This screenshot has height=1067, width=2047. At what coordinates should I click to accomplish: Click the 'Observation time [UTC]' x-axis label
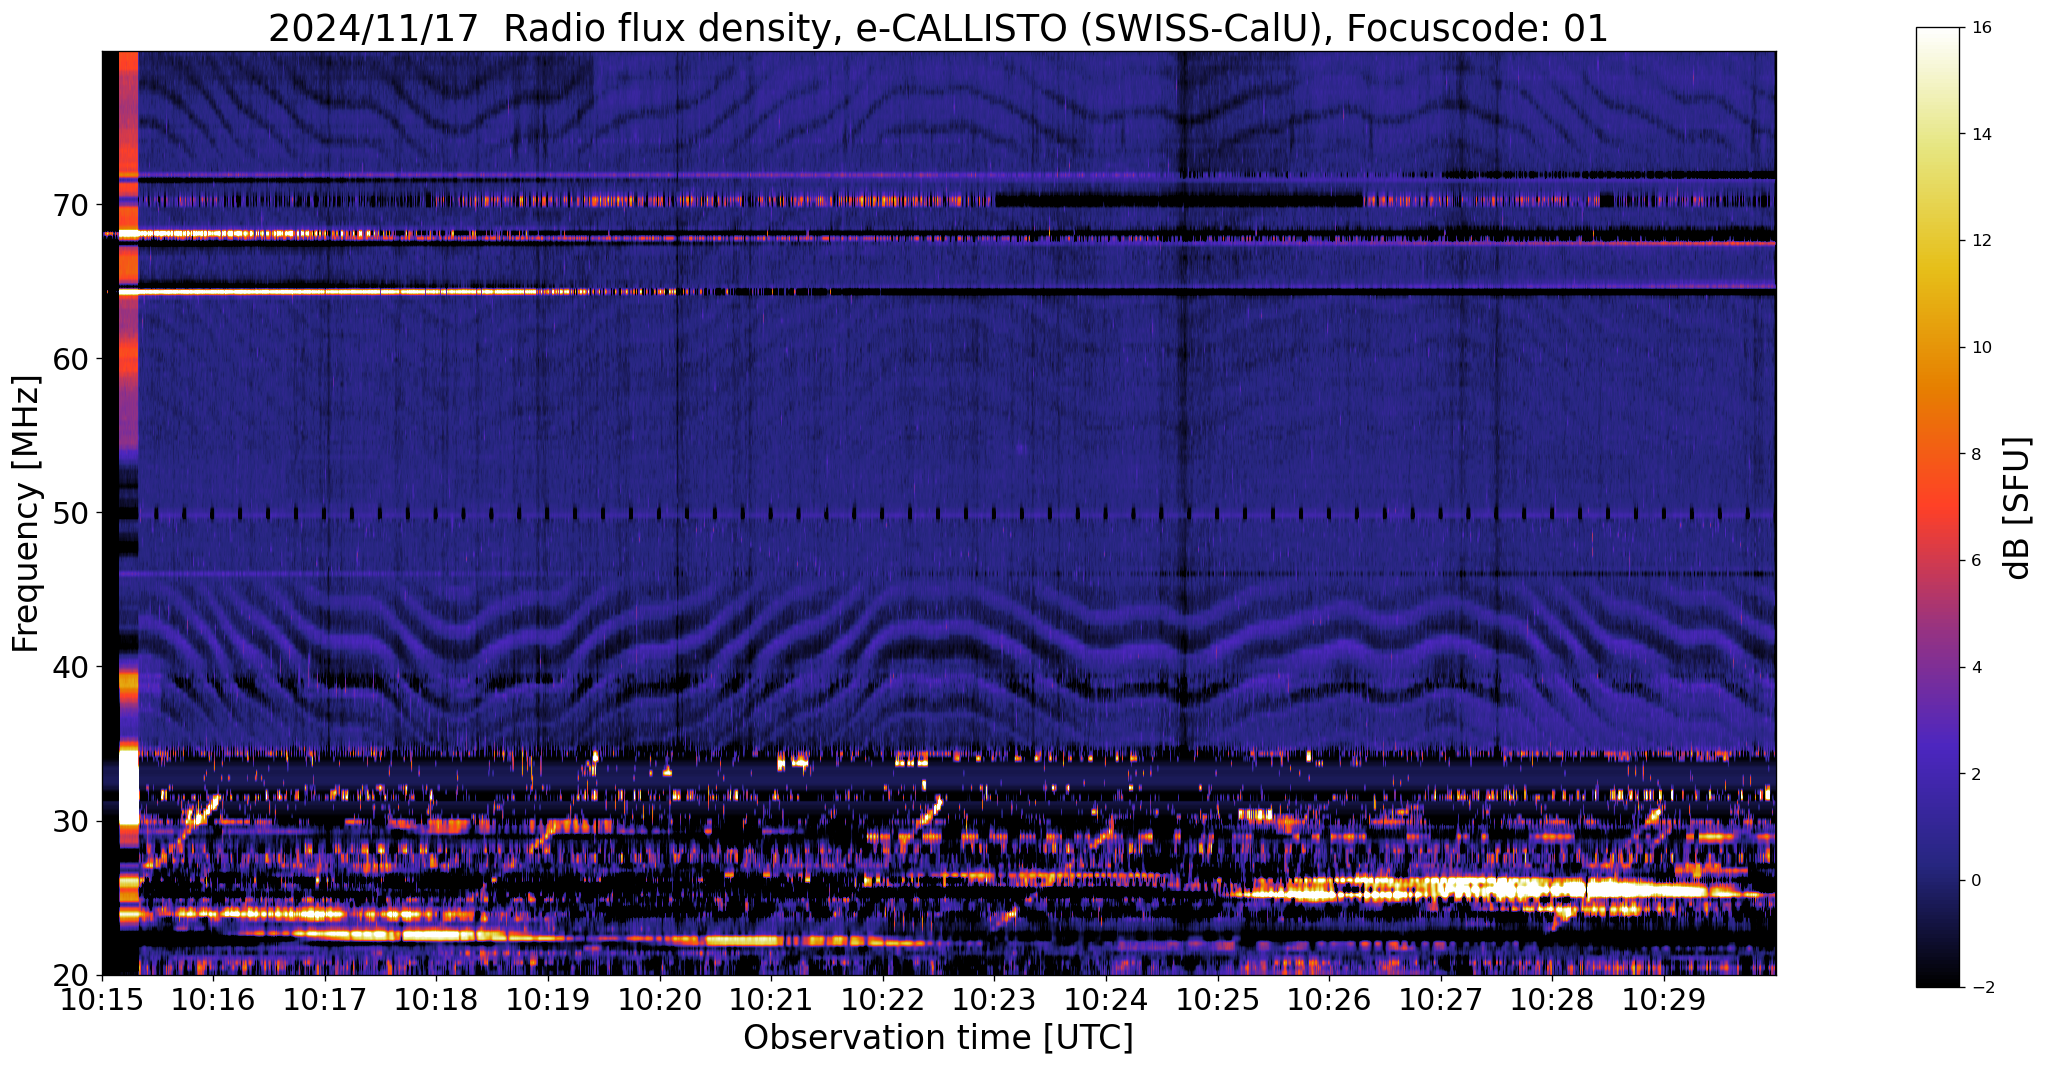pos(938,1038)
